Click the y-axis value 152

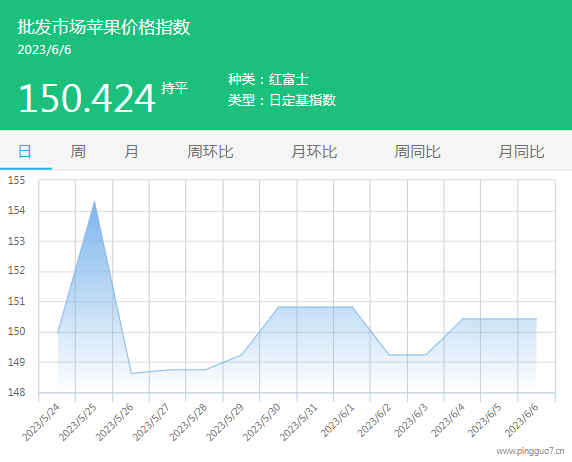coord(17,271)
